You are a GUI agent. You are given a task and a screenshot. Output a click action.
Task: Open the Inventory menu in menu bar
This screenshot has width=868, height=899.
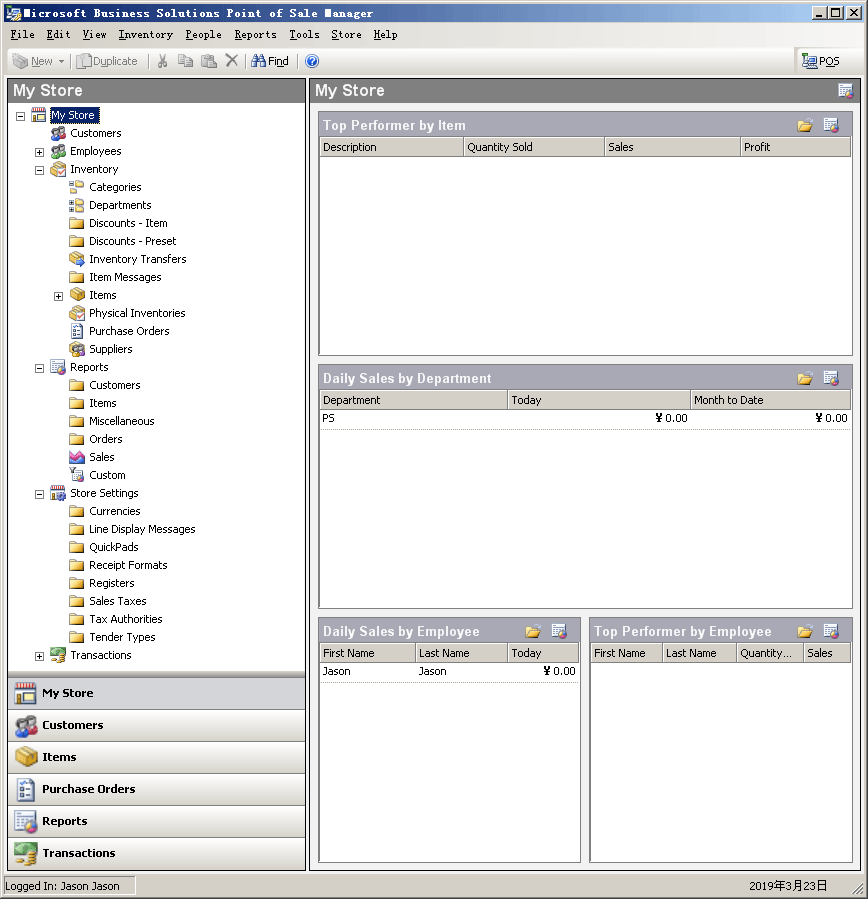click(145, 34)
